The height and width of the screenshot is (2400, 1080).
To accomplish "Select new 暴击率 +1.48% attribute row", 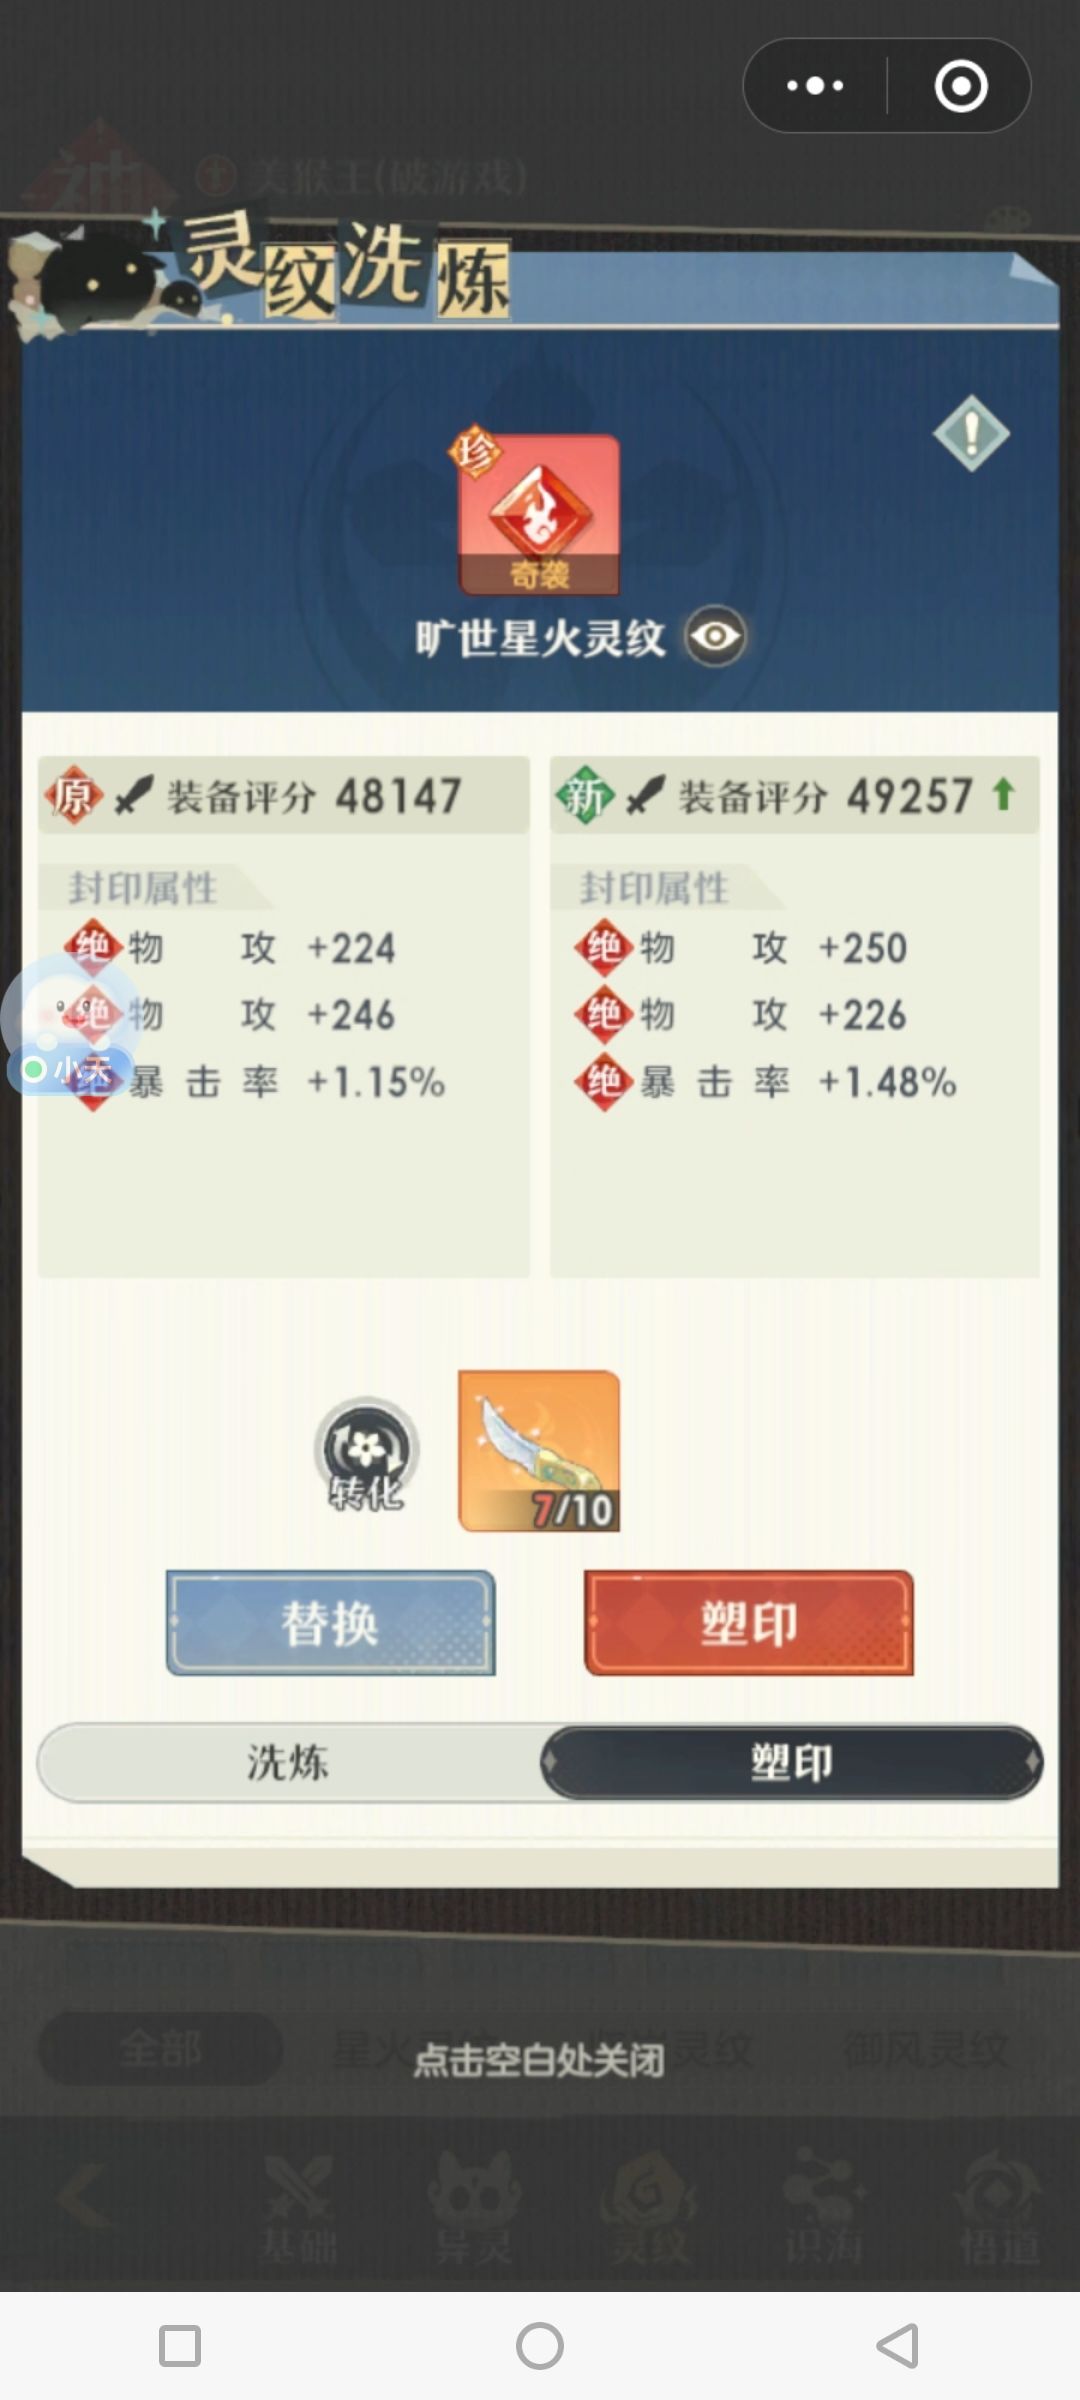I will pyautogui.click(x=766, y=1082).
